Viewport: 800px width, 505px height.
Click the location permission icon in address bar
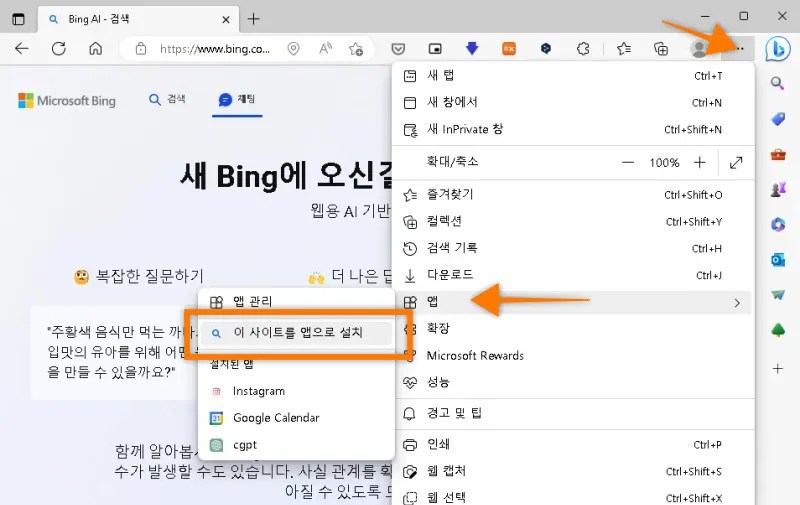click(x=293, y=49)
